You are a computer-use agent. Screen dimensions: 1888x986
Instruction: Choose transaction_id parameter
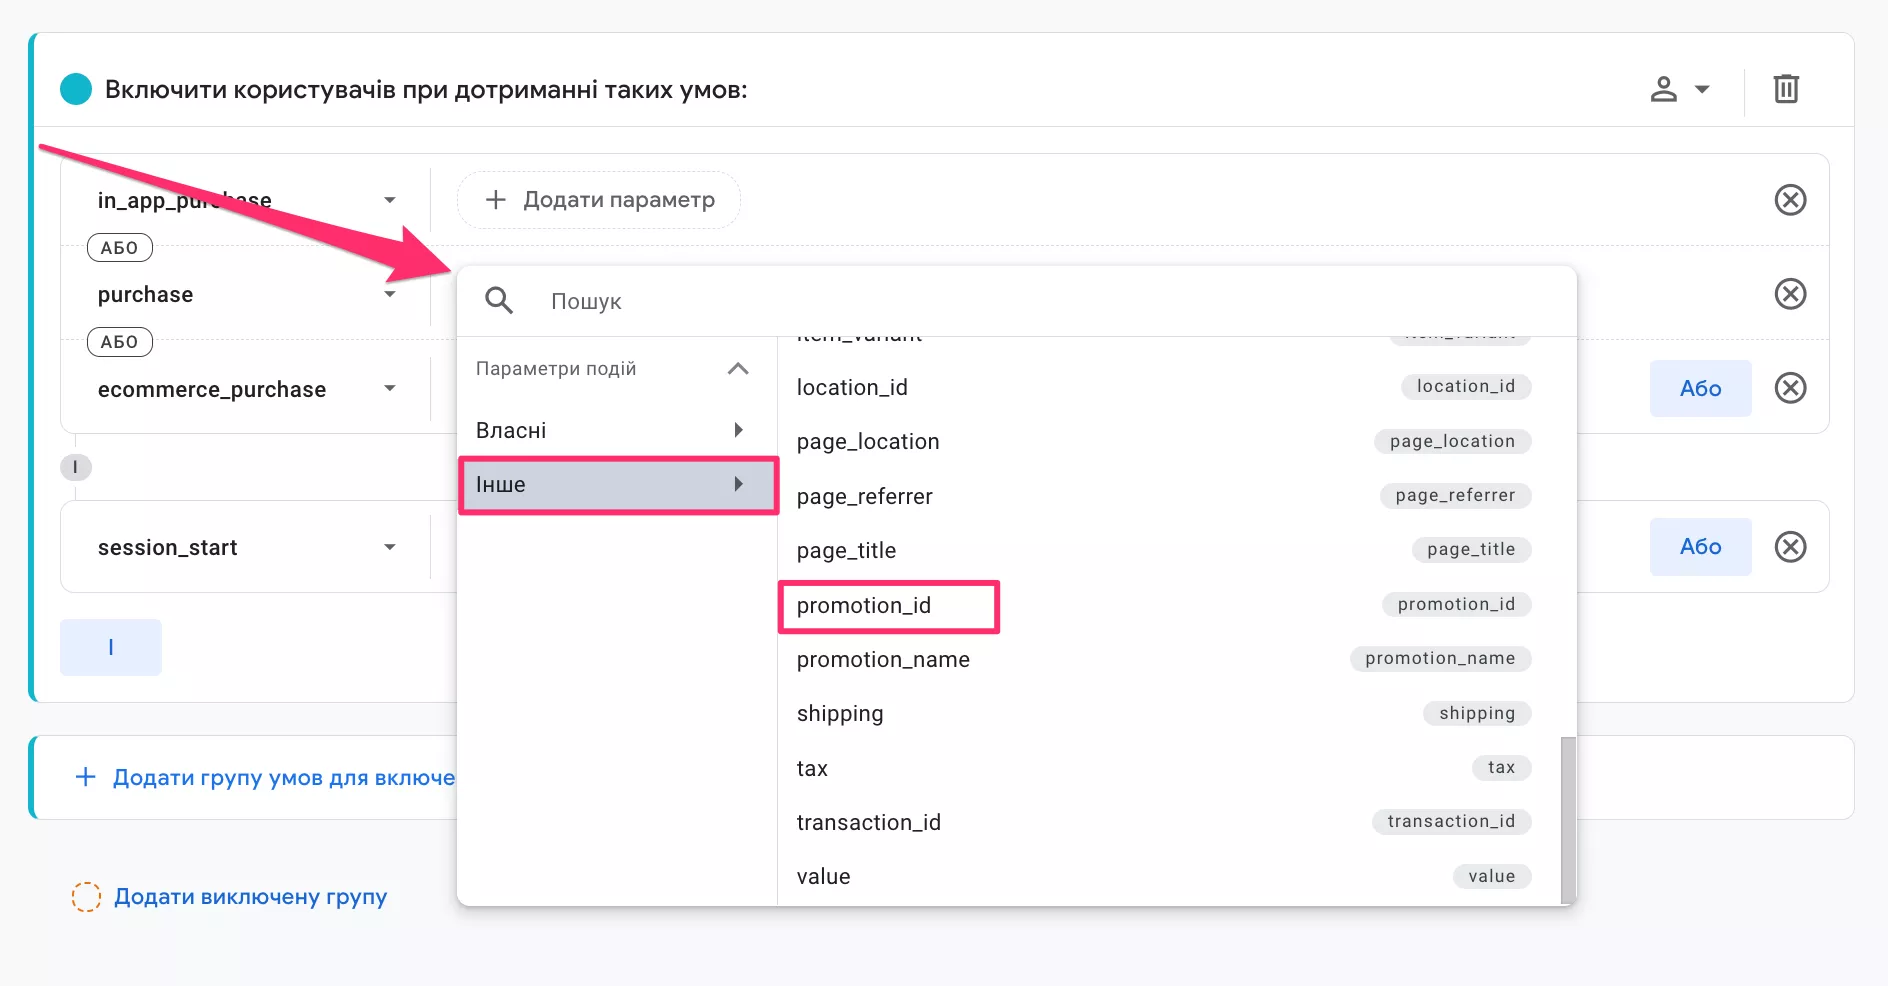coord(868,822)
